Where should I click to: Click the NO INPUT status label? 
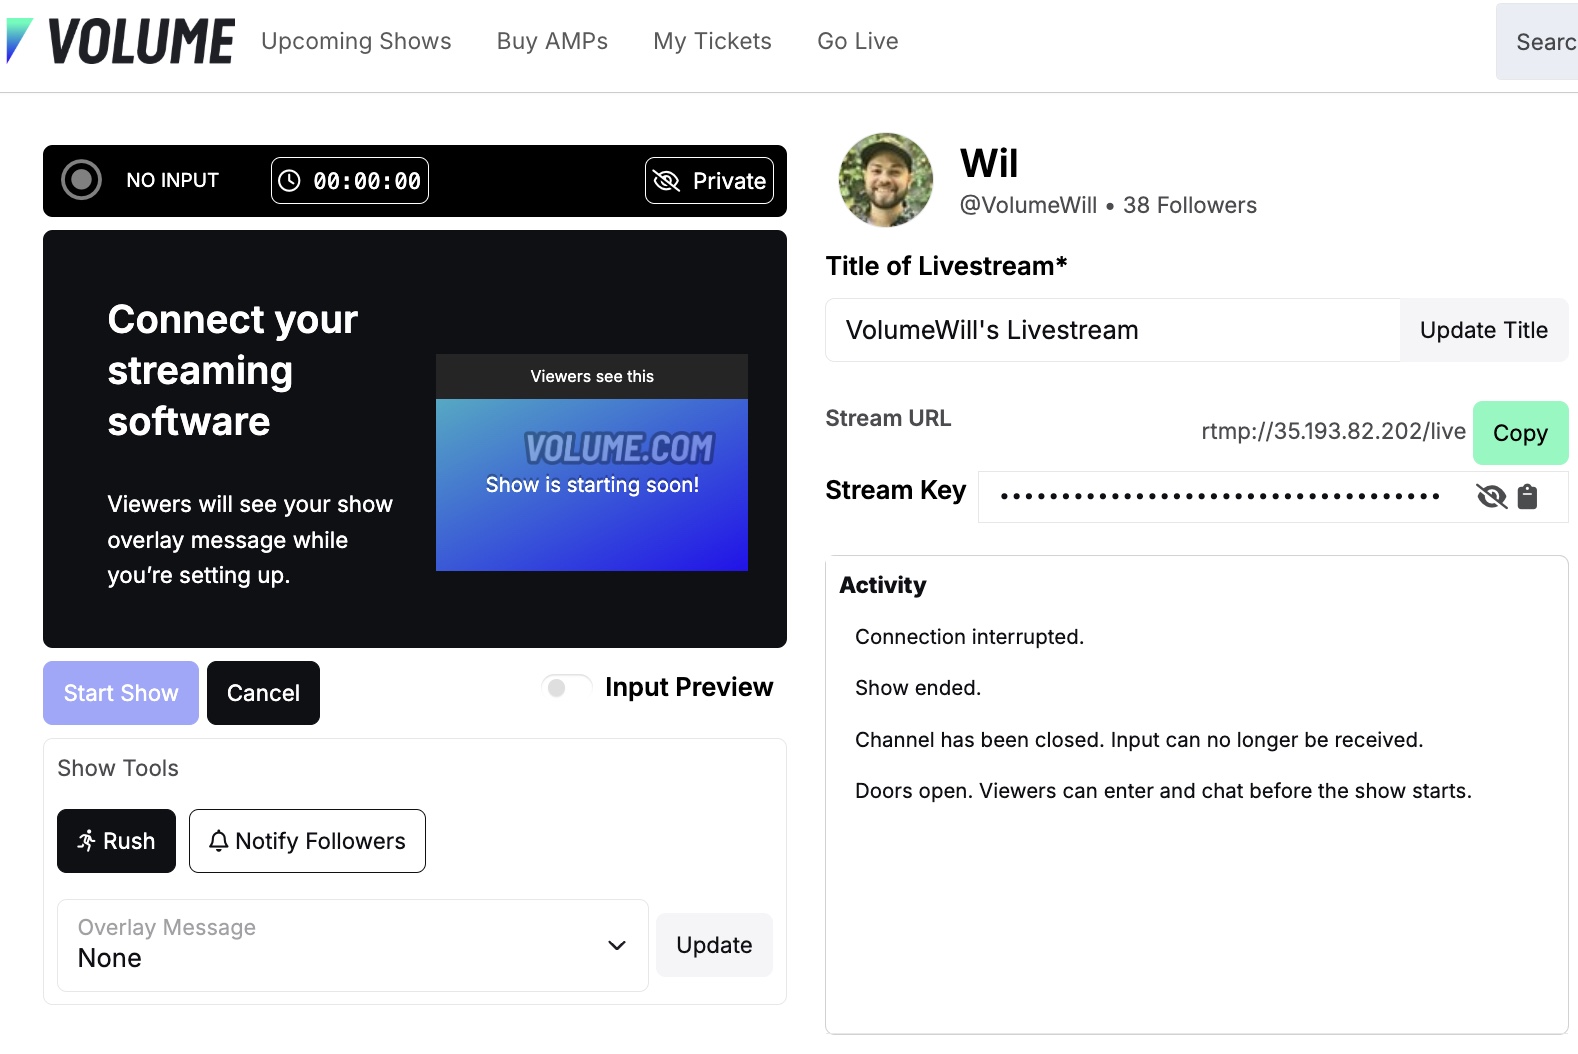172,180
